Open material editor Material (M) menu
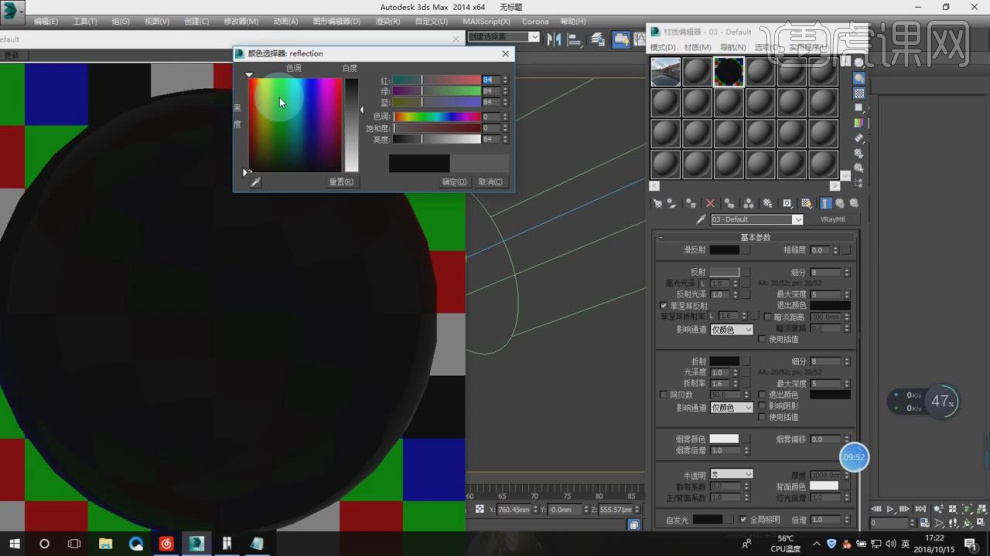 click(x=698, y=47)
